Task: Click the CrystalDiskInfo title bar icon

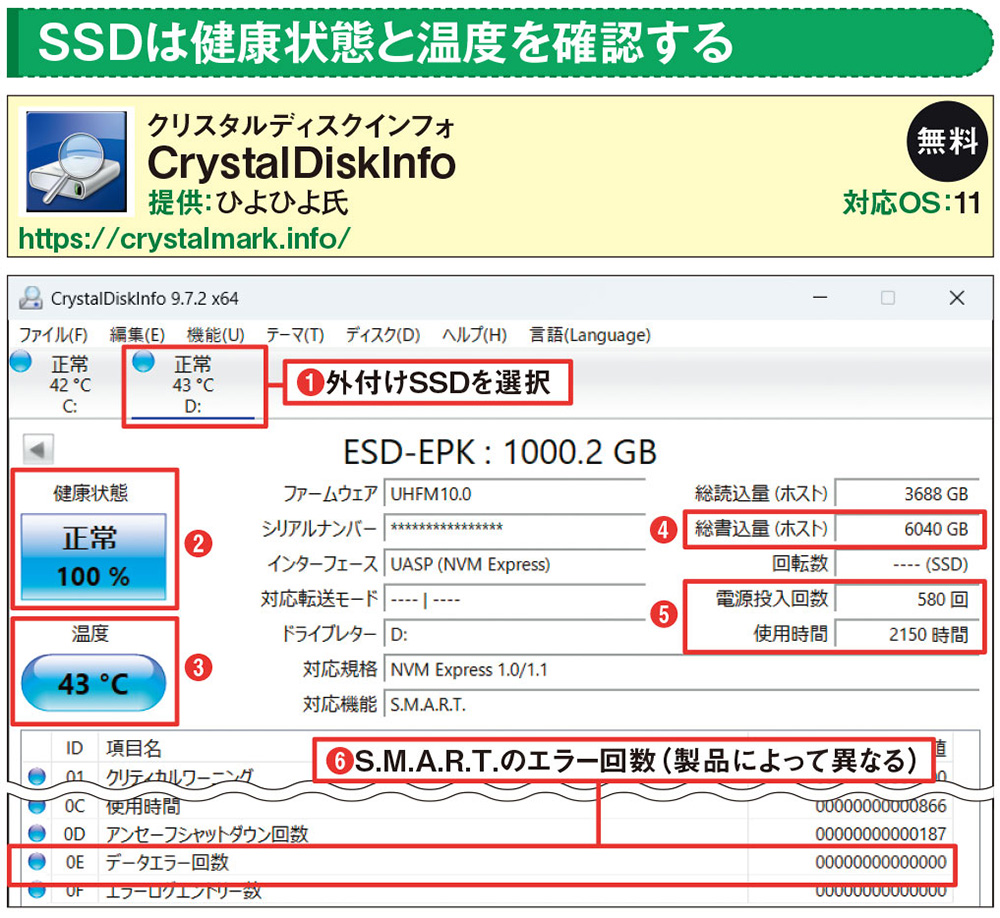Action: pyautogui.click(x=31, y=298)
